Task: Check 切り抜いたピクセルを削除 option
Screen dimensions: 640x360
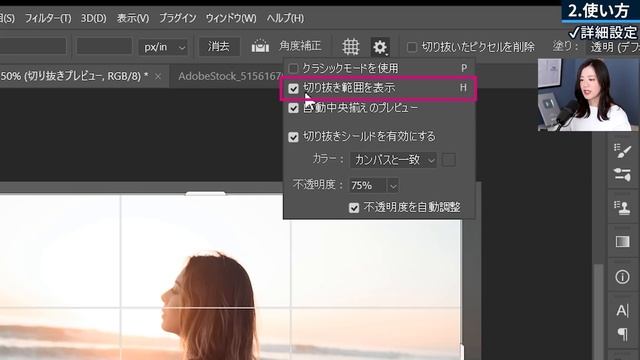Action: point(412,47)
